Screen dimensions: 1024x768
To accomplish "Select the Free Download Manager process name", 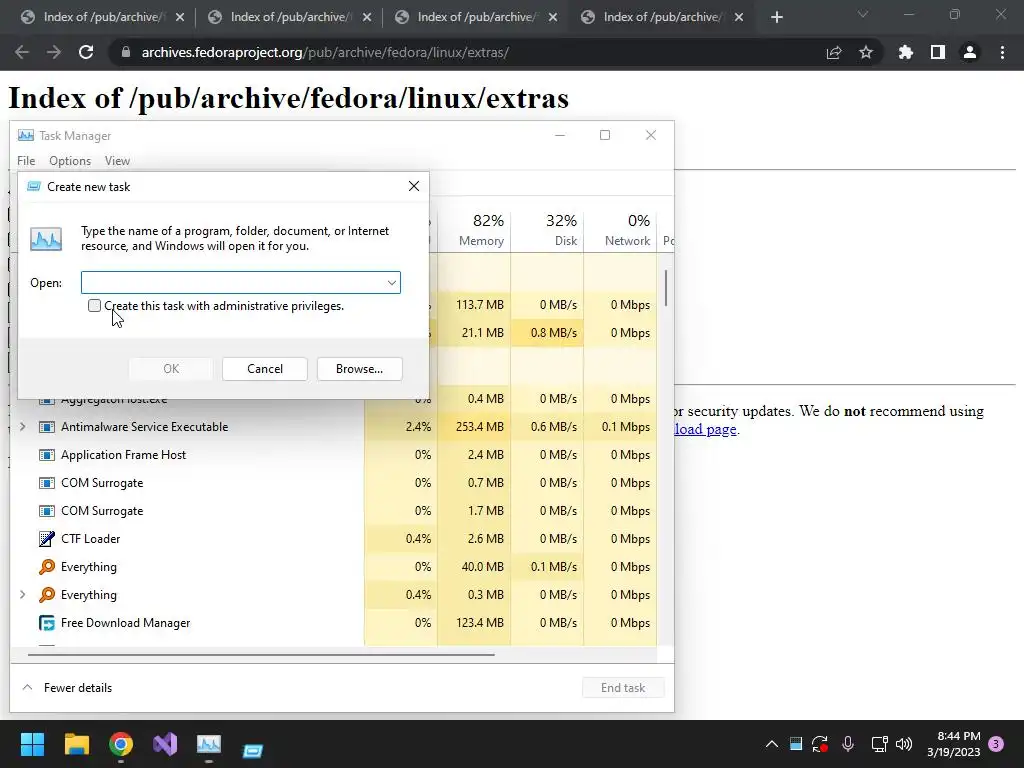I will [125, 623].
